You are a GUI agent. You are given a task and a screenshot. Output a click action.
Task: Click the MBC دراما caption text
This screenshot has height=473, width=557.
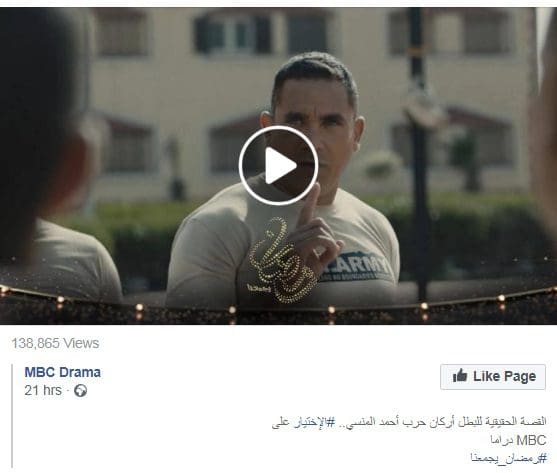tap(518, 440)
